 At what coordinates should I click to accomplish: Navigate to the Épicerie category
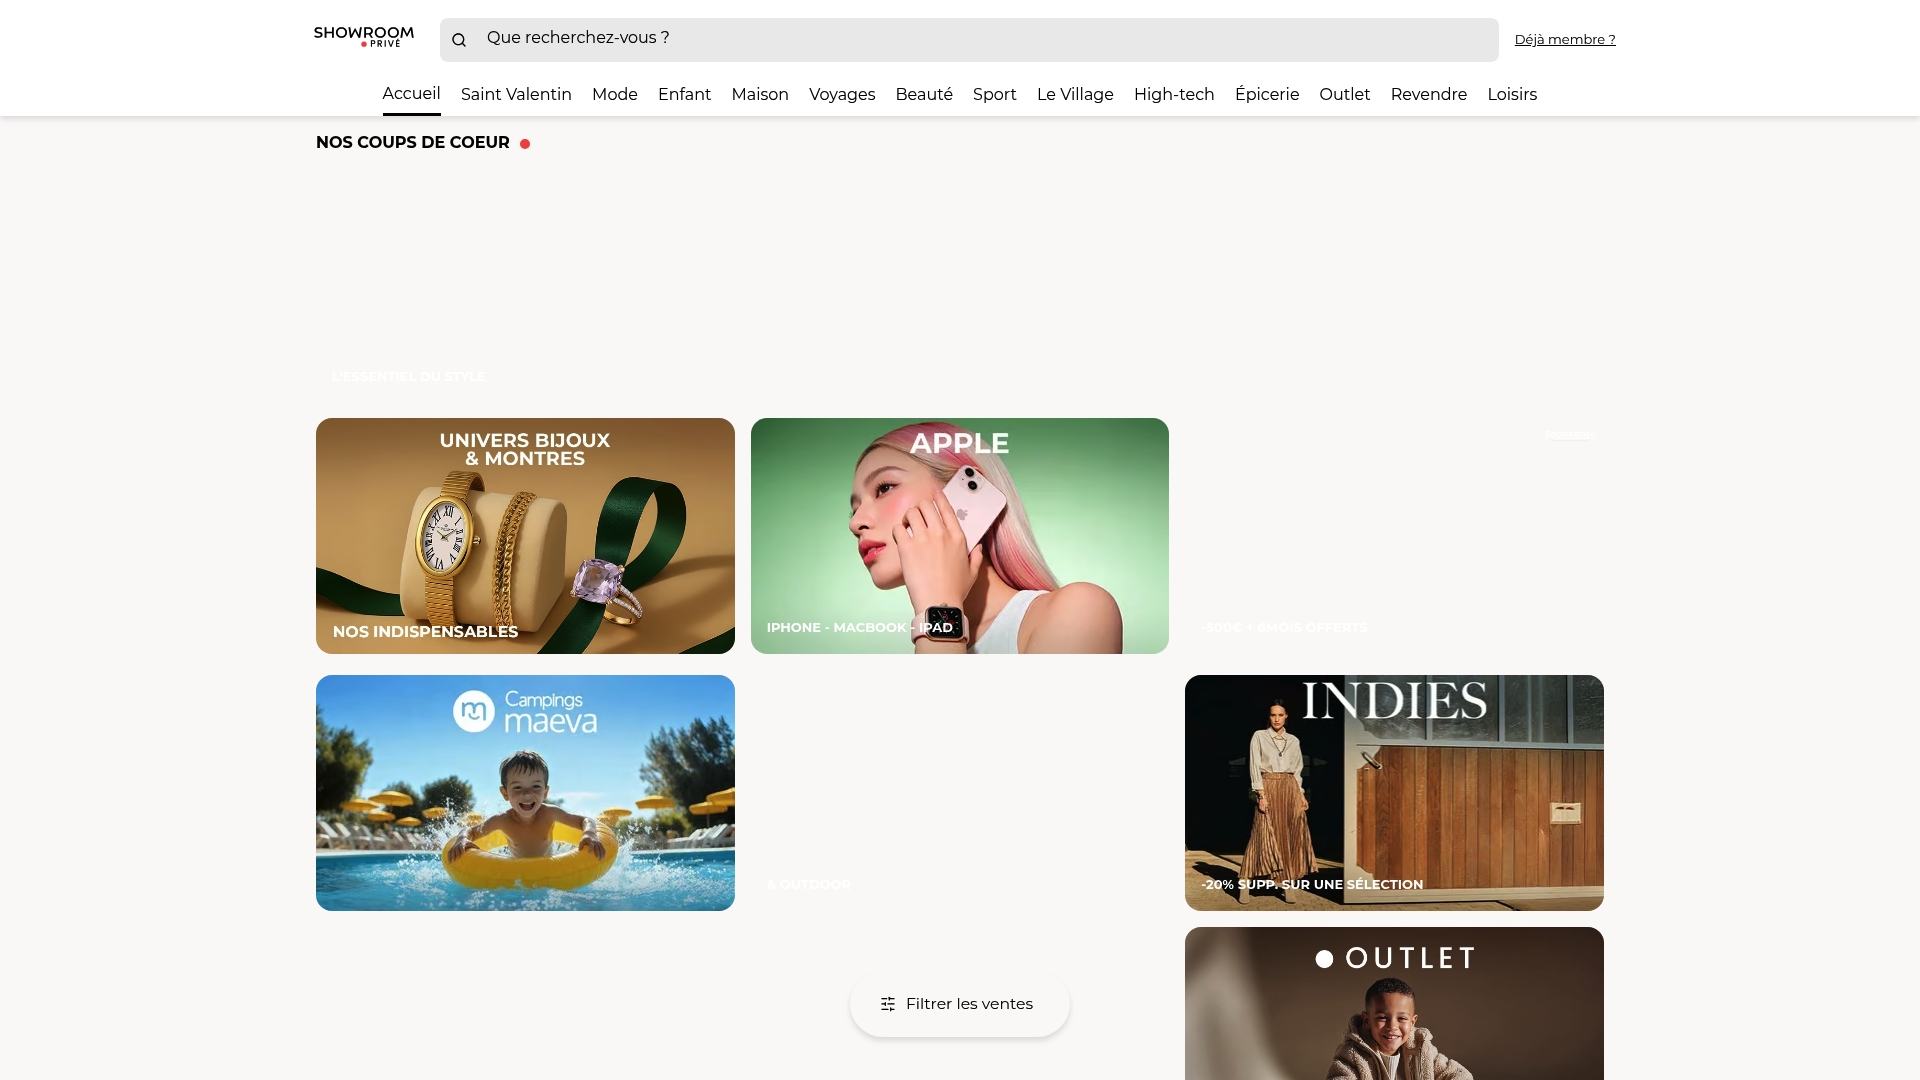pyautogui.click(x=1266, y=95)
